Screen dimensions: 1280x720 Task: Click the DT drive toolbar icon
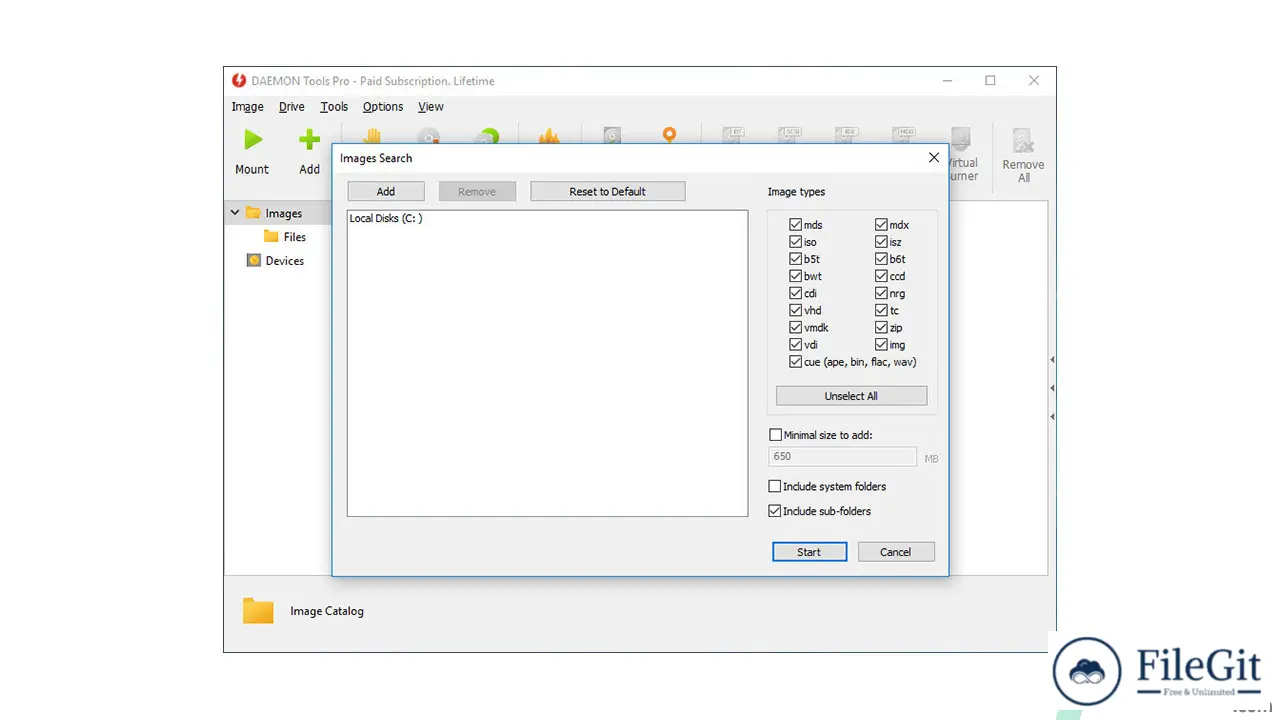click(x=735, y=134)
